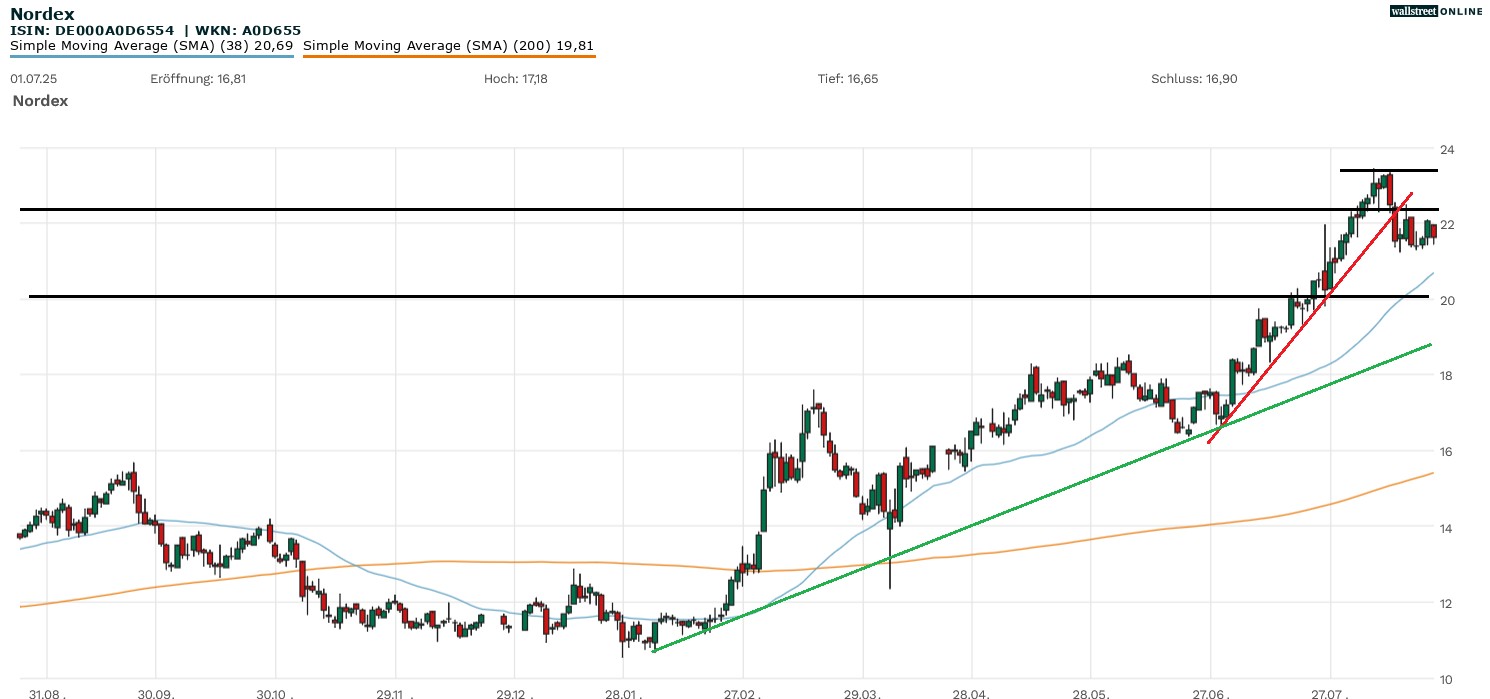Click the Tief: 16,65 value
This screenshot has width=1490, height=699.
point(848,78)
